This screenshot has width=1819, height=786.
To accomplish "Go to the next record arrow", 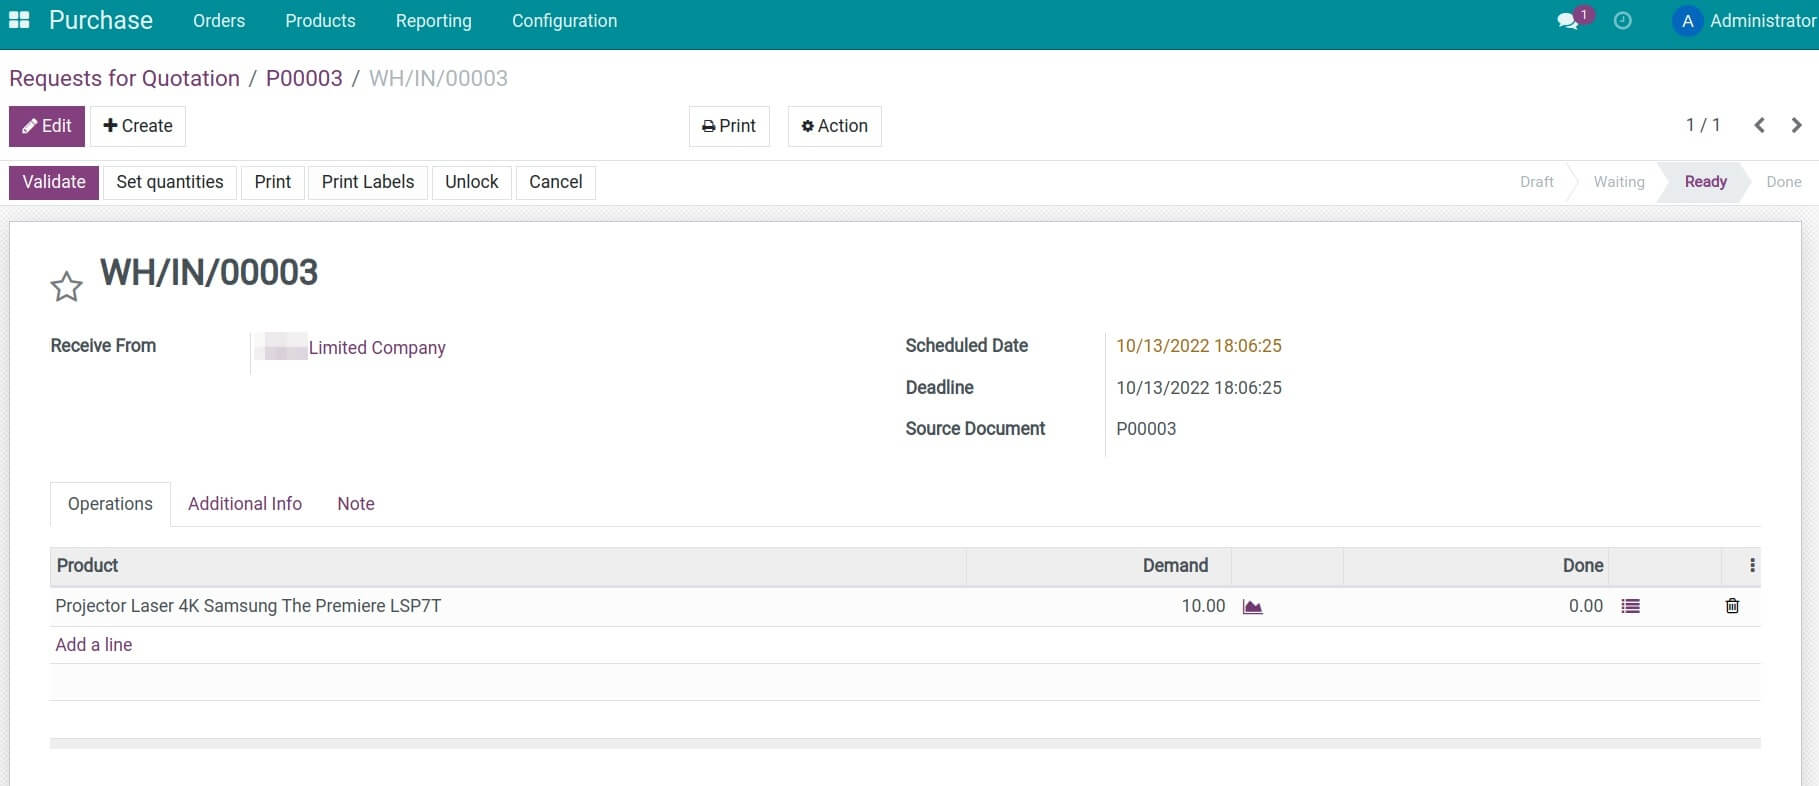I will coord(1796,125).
